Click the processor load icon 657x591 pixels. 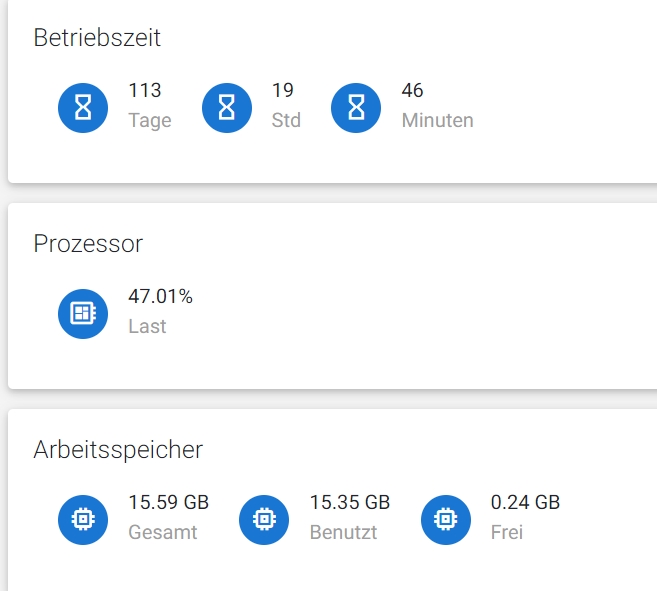click(x=83, y=314)
